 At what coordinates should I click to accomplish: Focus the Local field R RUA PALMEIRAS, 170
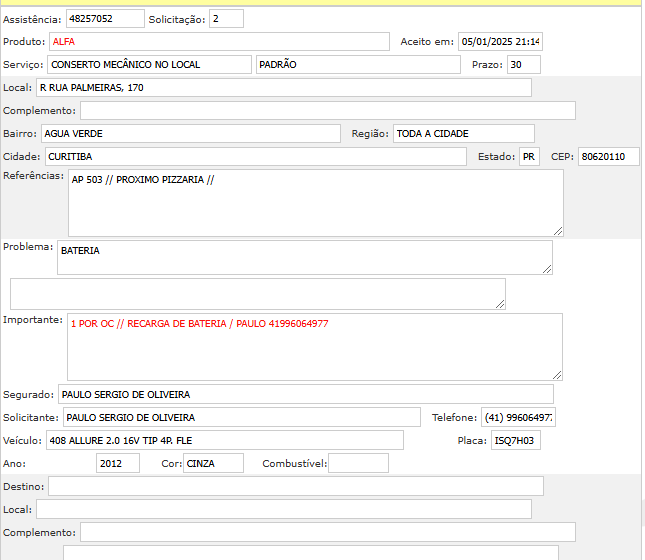pos(284,88)
